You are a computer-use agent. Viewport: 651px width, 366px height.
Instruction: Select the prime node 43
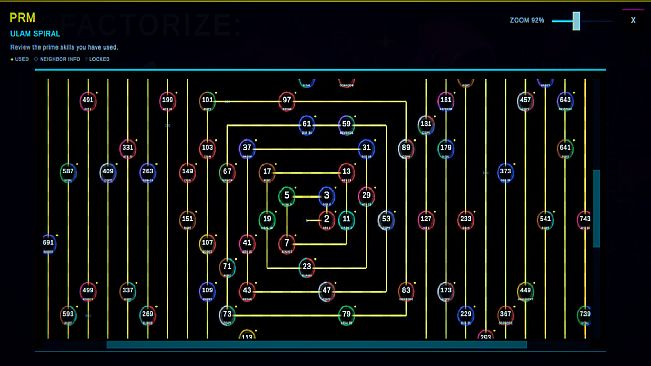(x=247, y=291)
